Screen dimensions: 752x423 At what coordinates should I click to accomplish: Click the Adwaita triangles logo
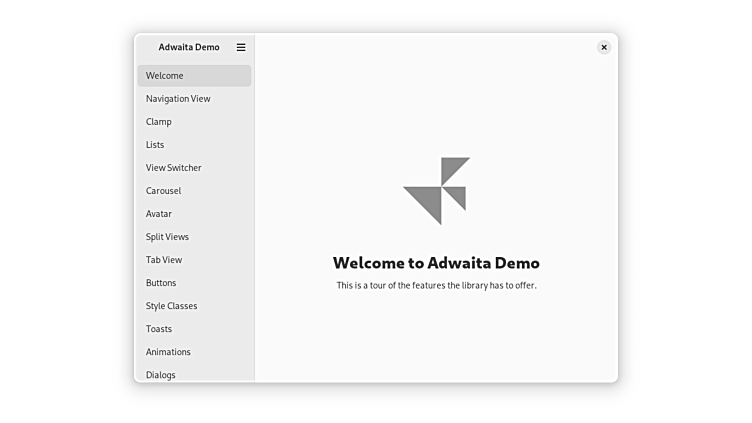(437, 190)
